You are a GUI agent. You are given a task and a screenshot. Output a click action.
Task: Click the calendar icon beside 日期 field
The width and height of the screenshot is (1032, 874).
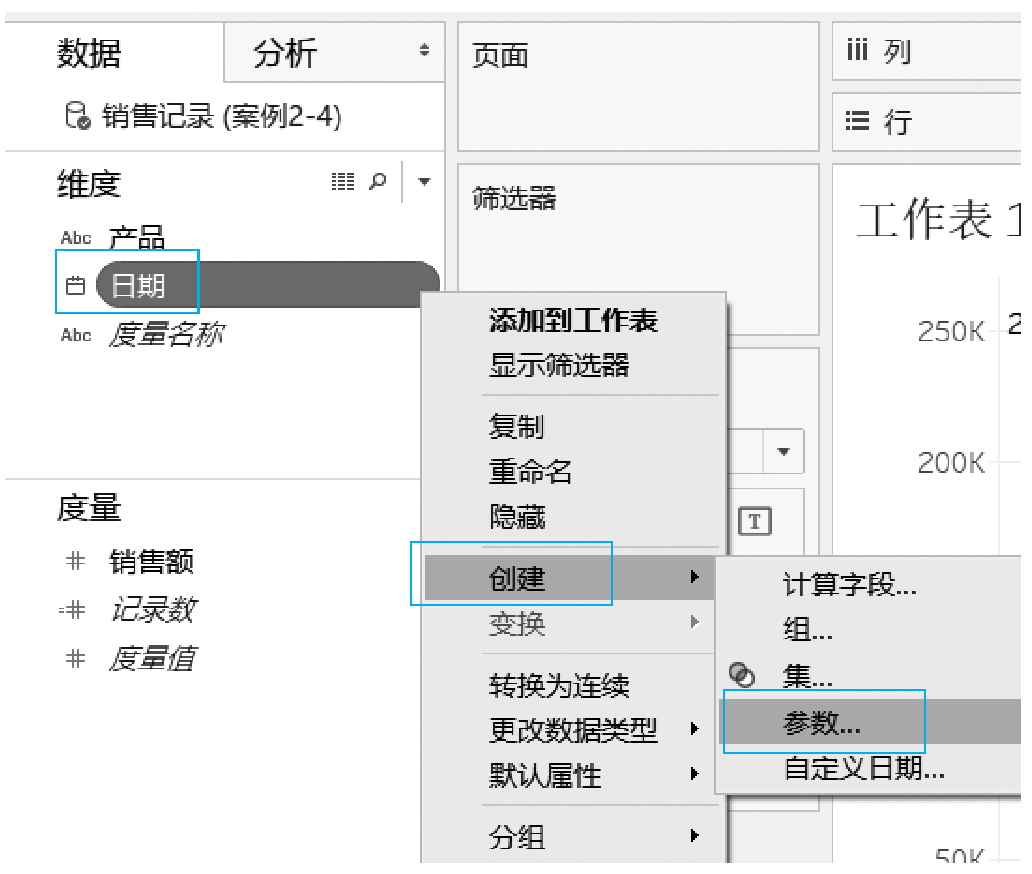[75, 286]
